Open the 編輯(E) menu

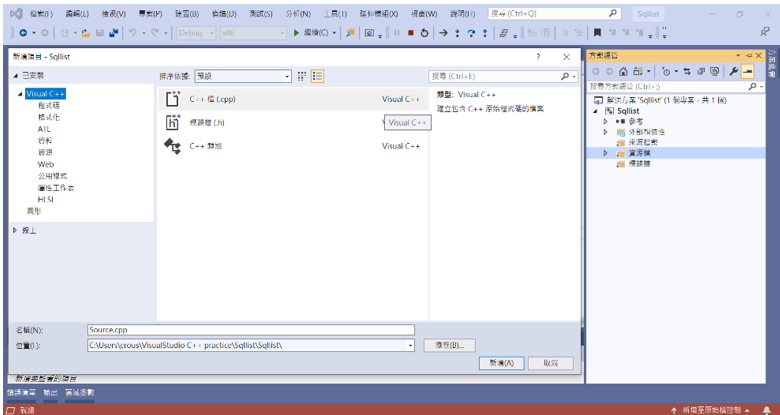pos(78,14)
